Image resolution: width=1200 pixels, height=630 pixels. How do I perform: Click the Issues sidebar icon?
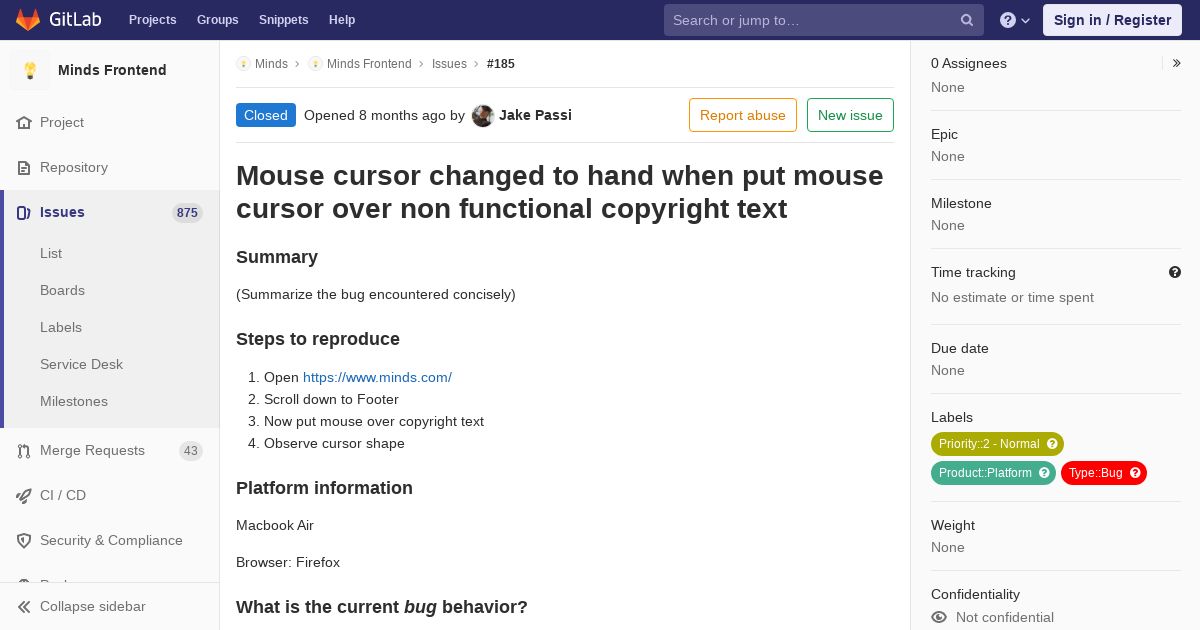(24, 212)
